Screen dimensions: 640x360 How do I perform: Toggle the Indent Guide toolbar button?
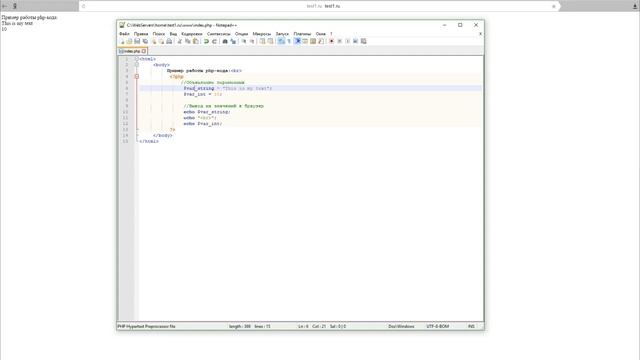[298, 41]
